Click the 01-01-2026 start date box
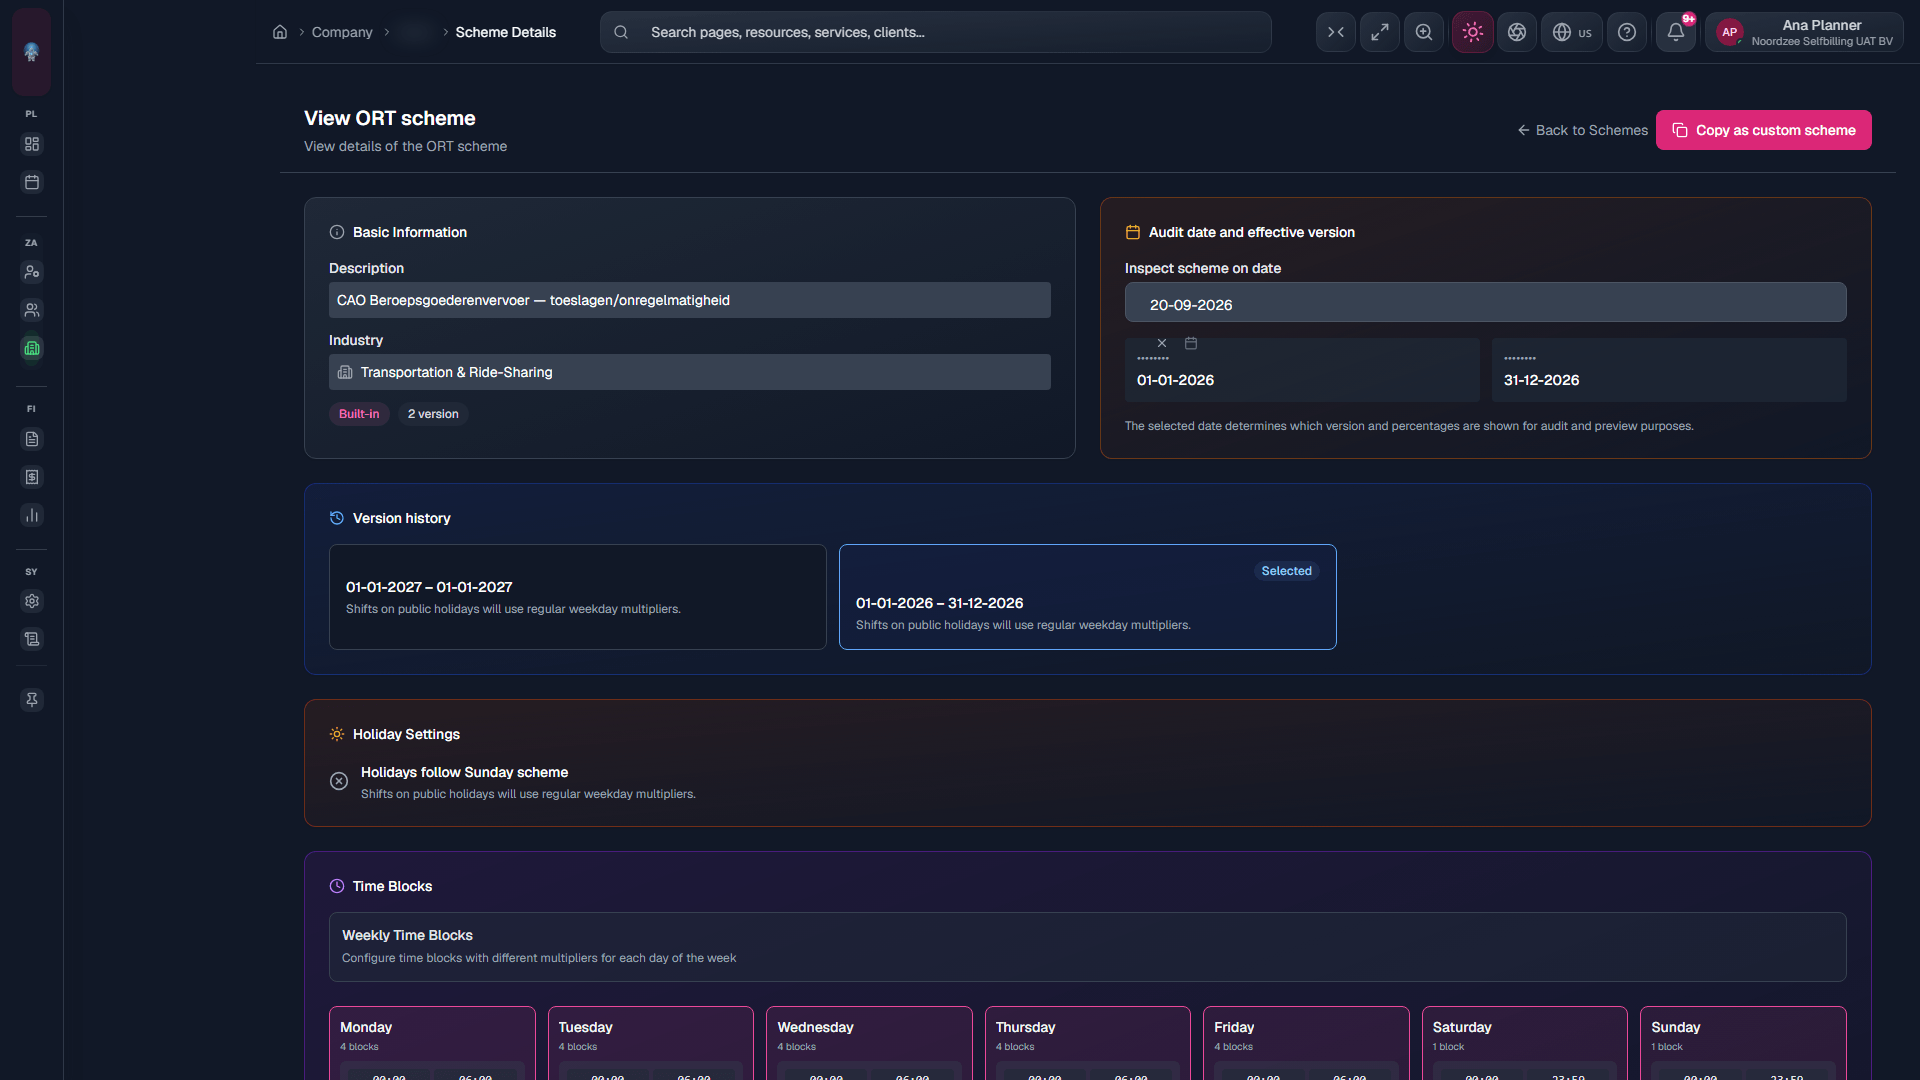The width and height of the screenshot is (1920, 1080). pos(1302,370)
